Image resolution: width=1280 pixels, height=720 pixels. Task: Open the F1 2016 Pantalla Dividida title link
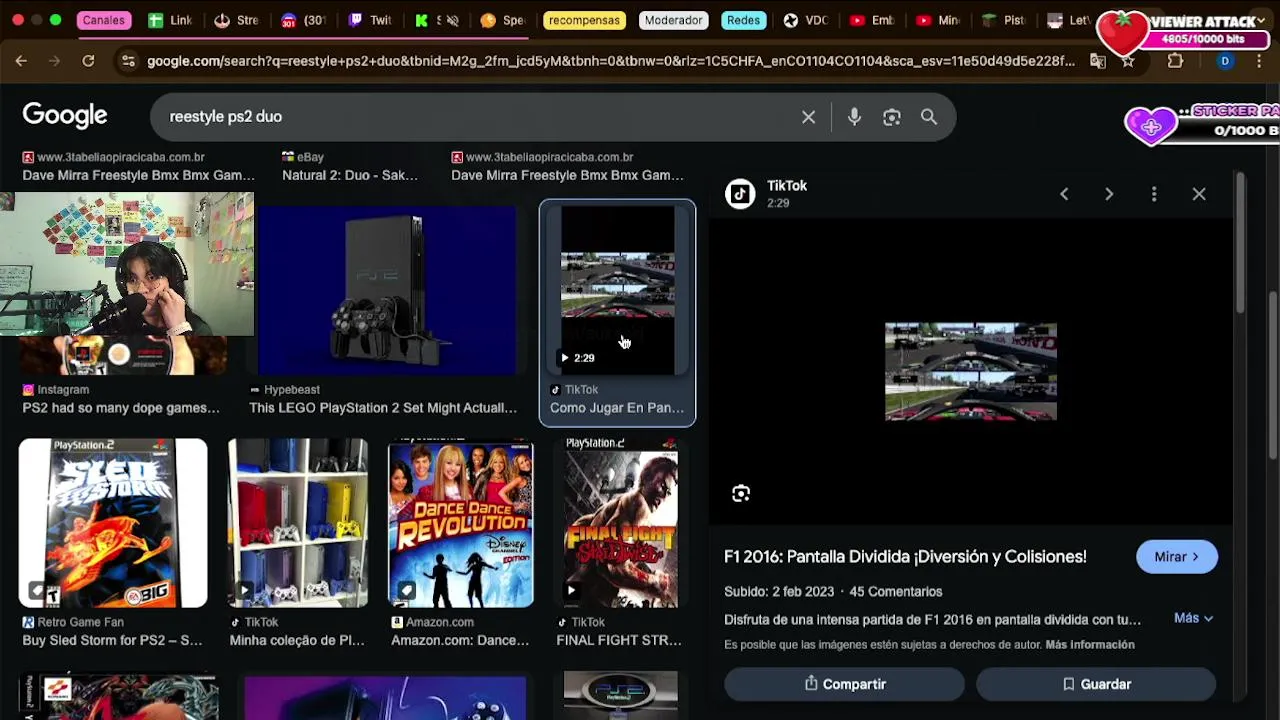pyautogui.click(x=905, y=557)
